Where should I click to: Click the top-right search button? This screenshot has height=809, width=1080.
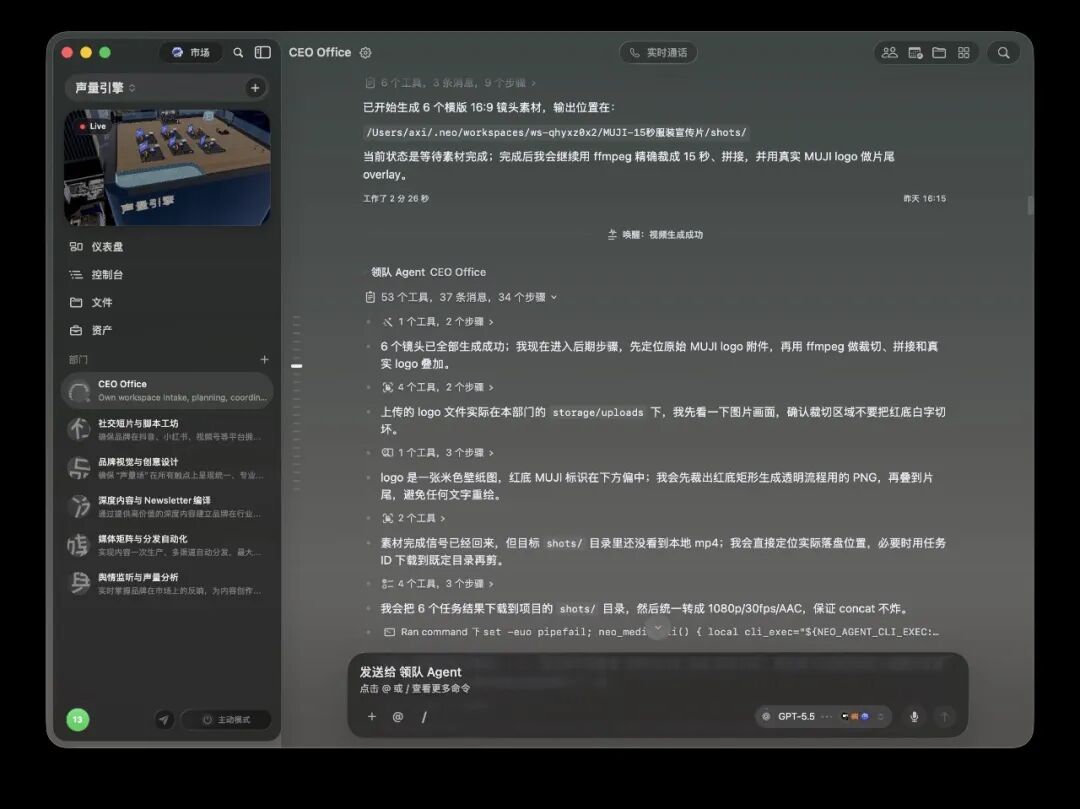pyautogui.click(x=1004, y=53)
